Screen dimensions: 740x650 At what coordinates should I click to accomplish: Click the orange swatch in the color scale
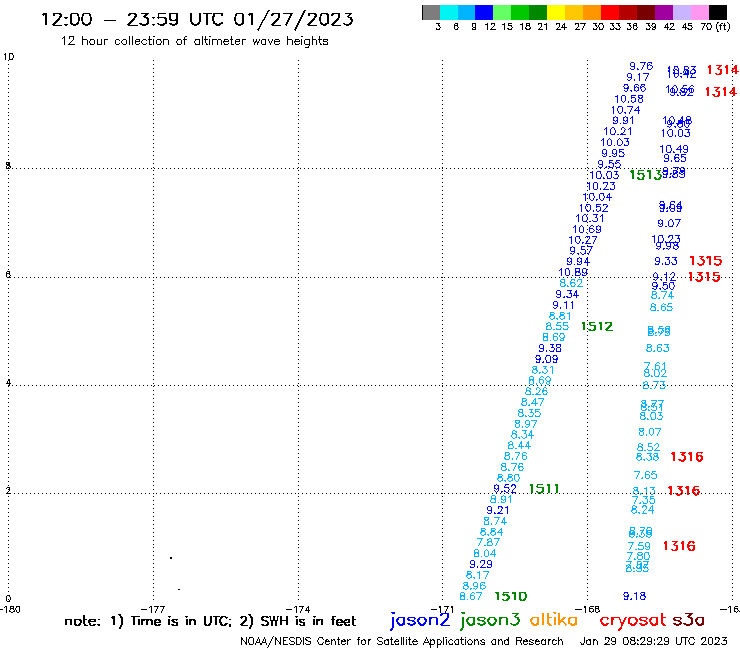click(592, 12)
